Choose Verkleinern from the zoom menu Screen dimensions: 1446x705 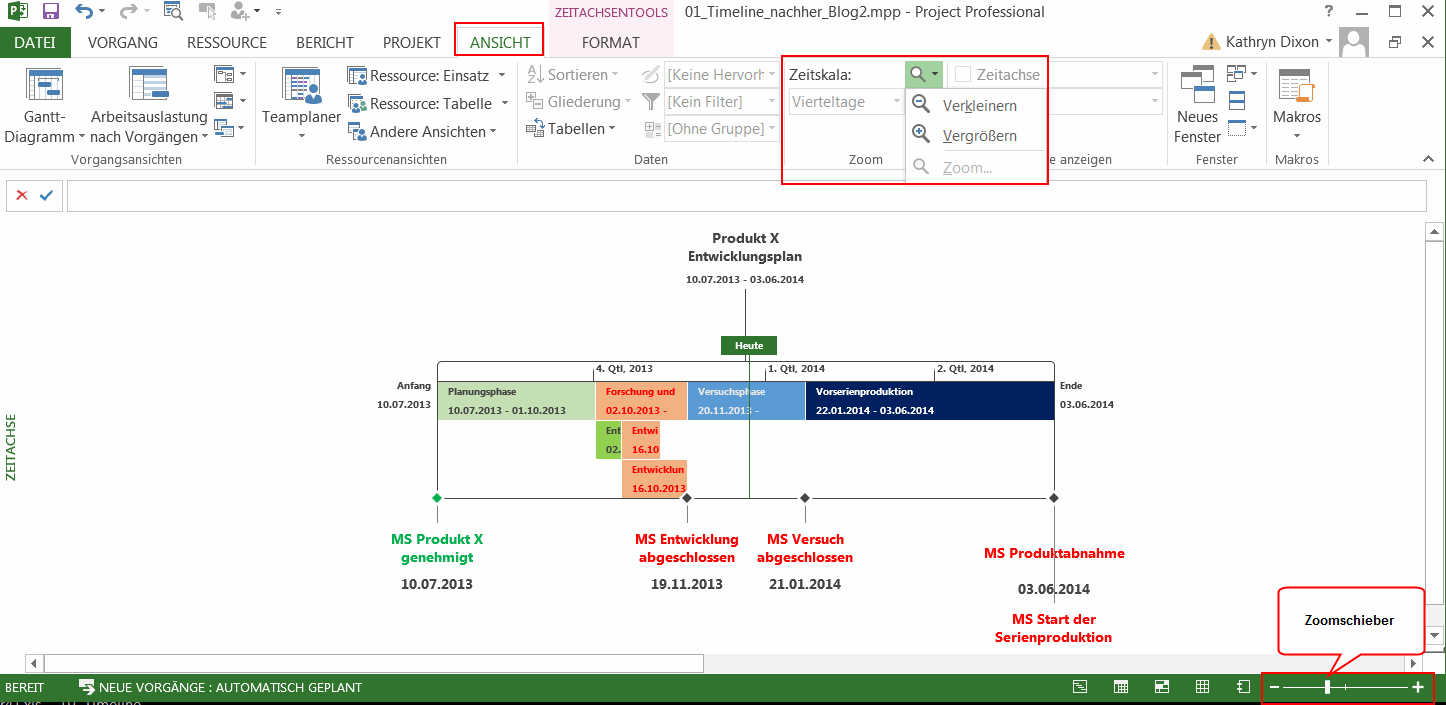[x=979, y=106]
